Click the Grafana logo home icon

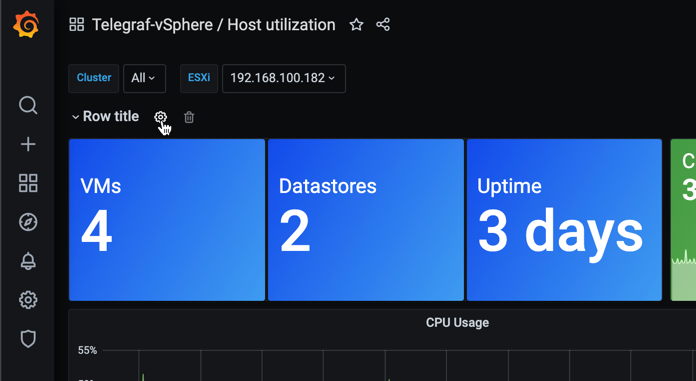coord(26,24)
